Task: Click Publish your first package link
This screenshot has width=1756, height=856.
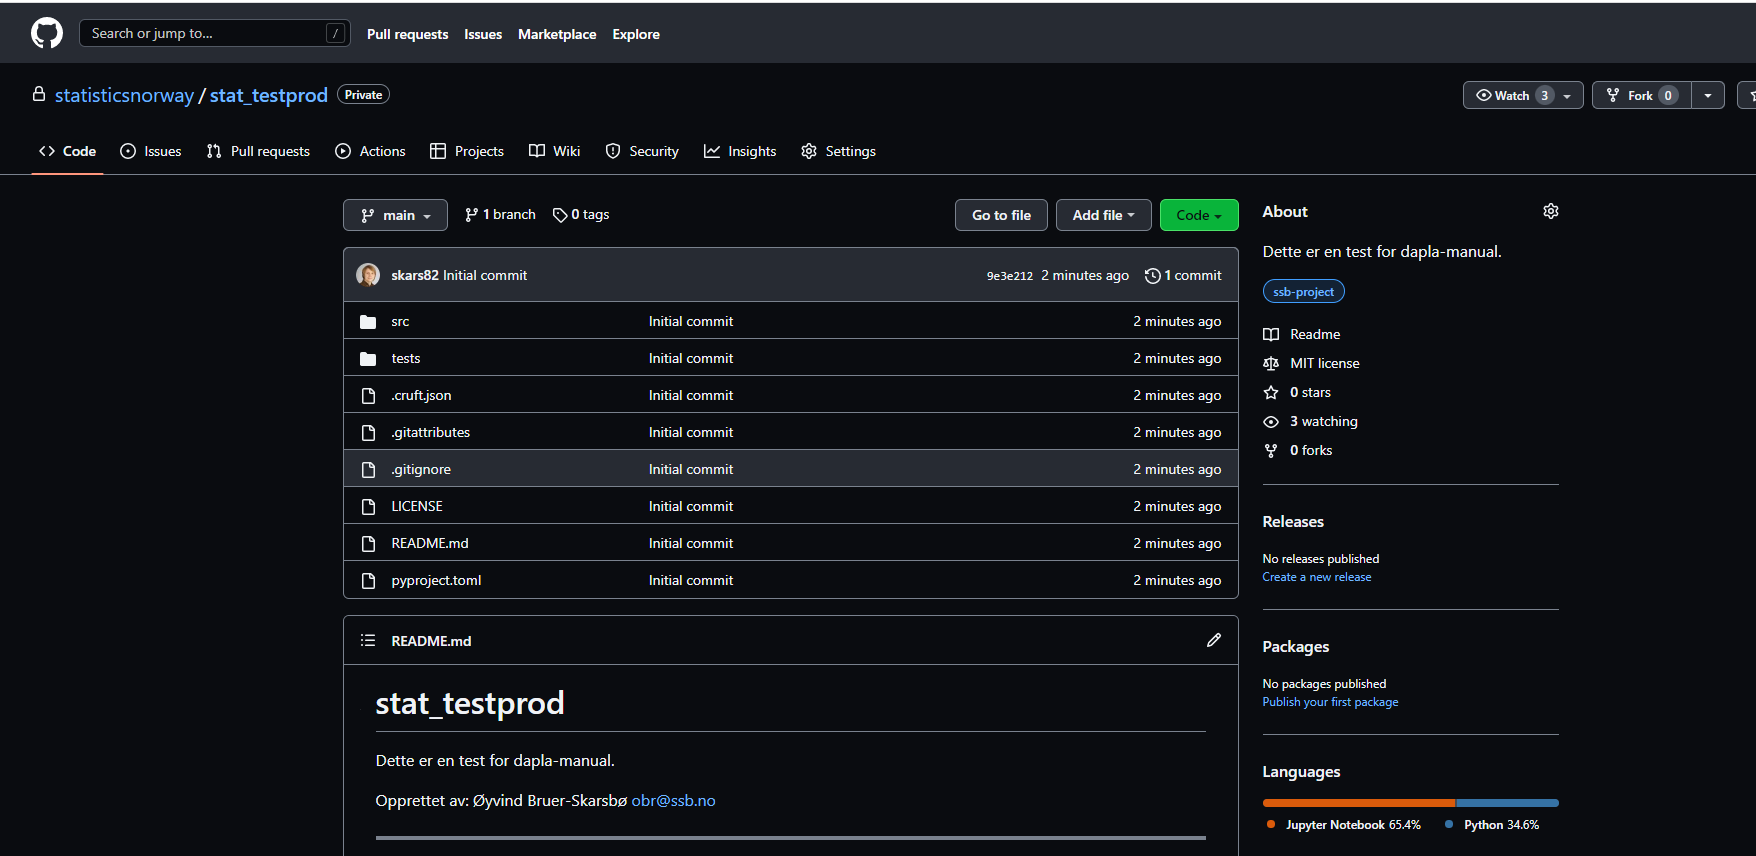Action: (1330, 702)
